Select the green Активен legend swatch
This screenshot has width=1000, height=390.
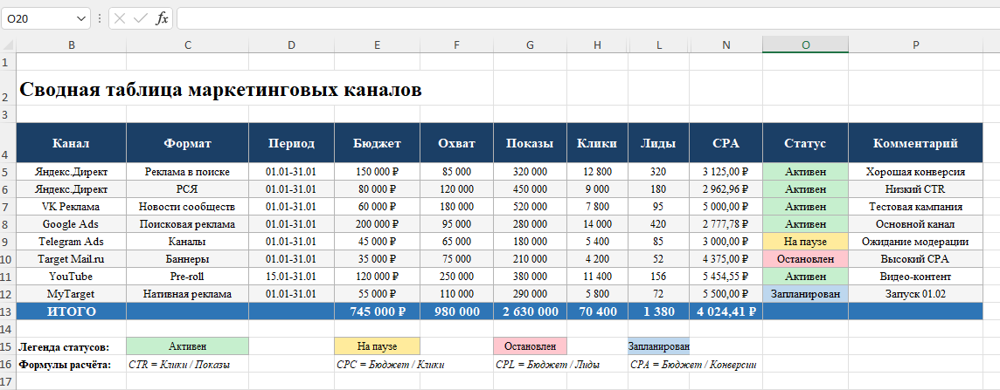[x=188, y=346]
